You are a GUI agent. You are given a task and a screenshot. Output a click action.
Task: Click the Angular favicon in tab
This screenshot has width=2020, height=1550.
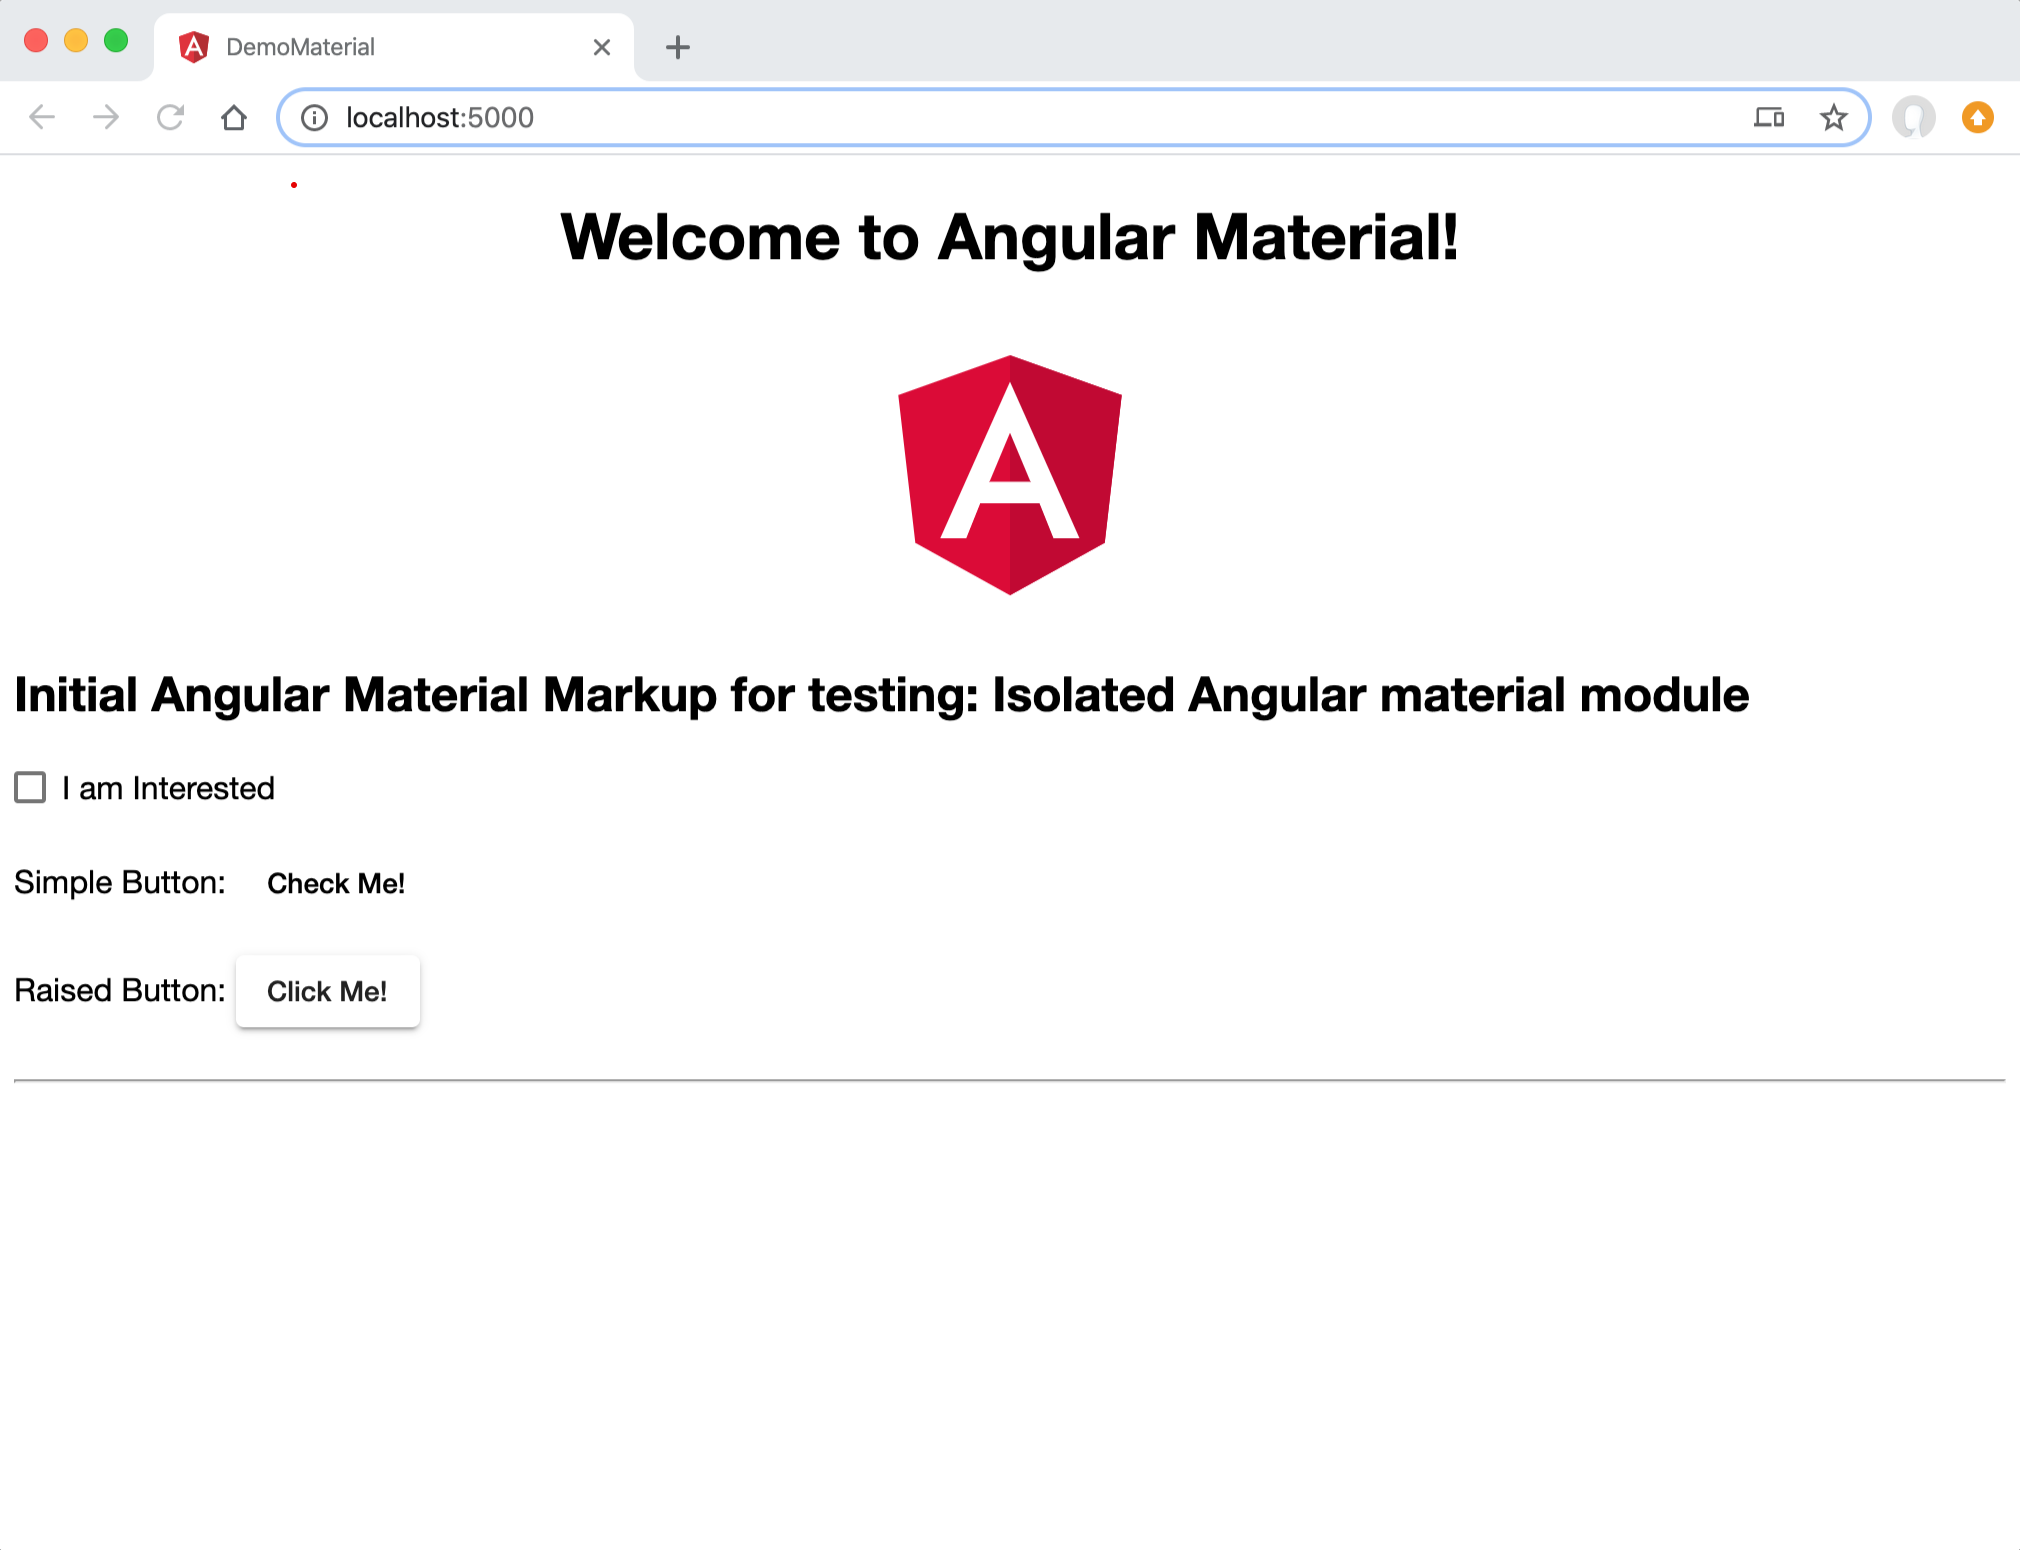[193, 47]
